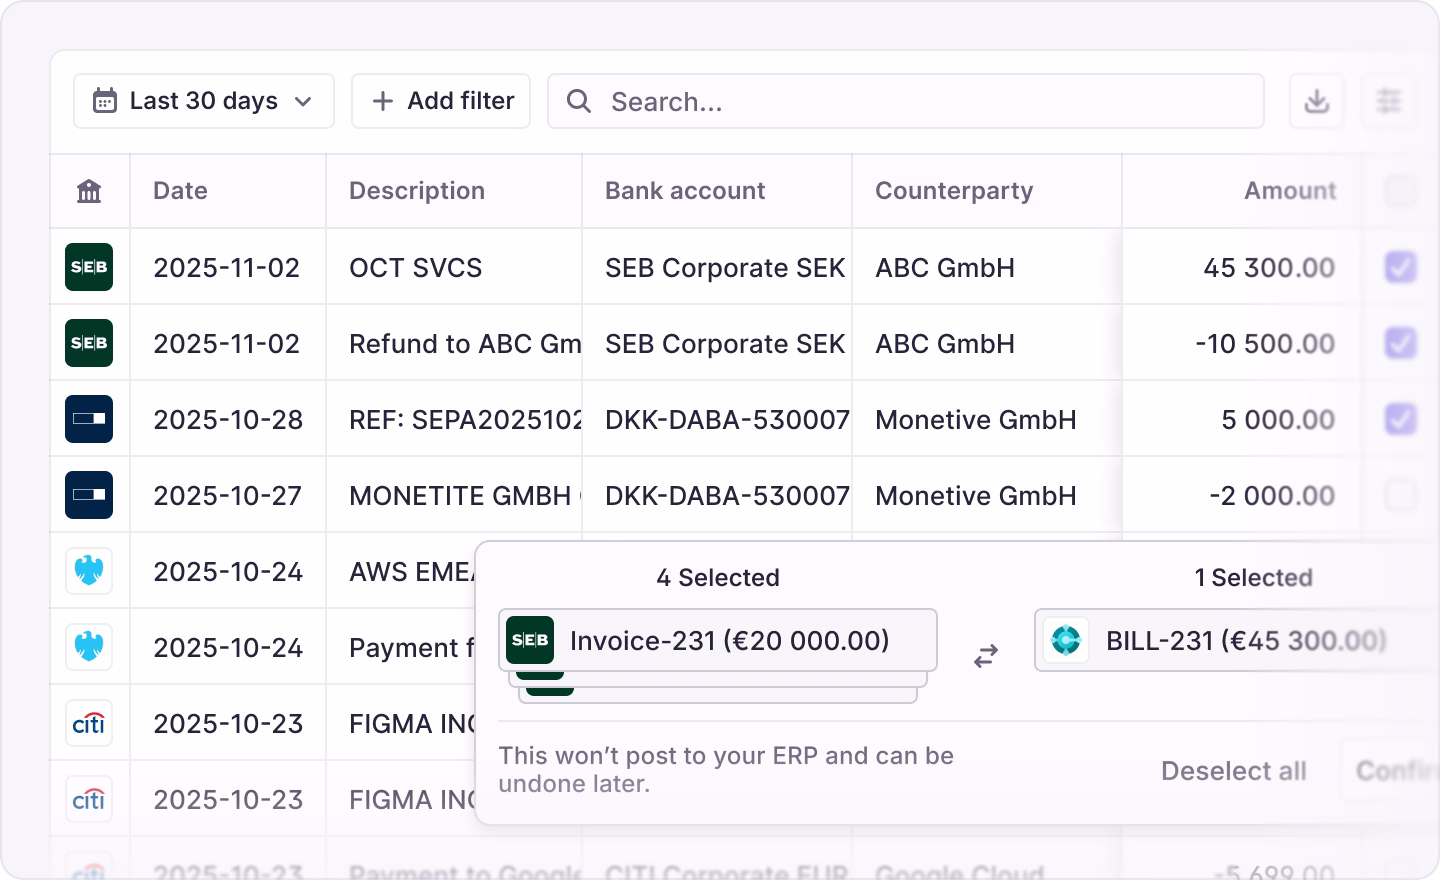Click ERP logo in BILL-231 card
Image resolution: width=1440 pixels, height=880 pixels.
pos(1066,640)
